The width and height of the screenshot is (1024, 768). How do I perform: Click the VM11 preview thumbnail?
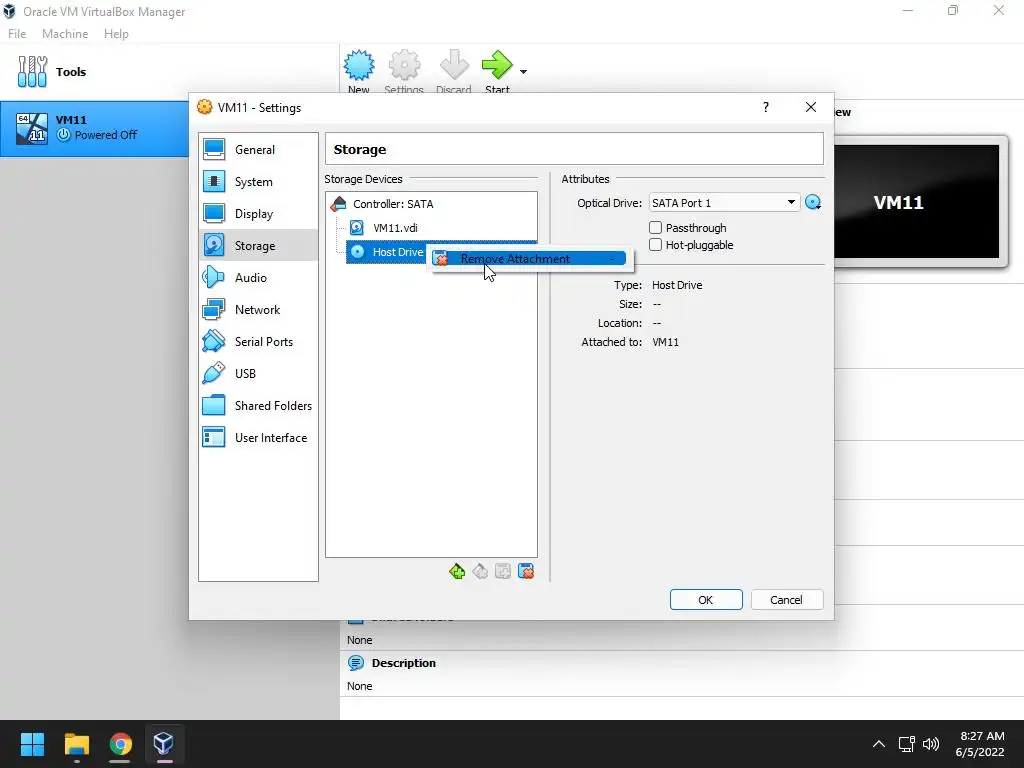point(916,202)
